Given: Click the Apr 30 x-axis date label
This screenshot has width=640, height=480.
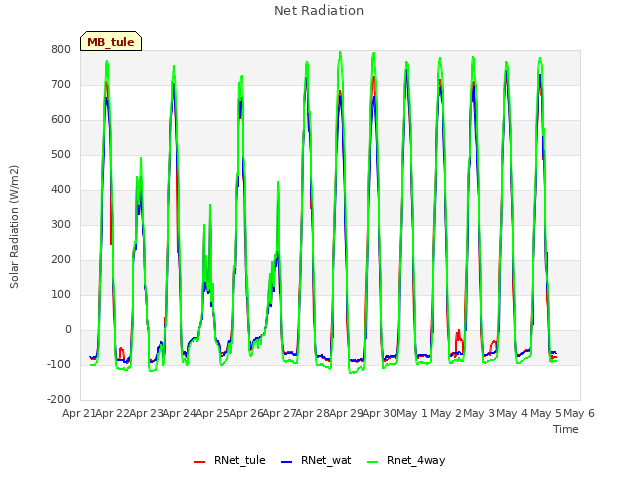Looking at the screenshot, I should (x=380, y=413).
